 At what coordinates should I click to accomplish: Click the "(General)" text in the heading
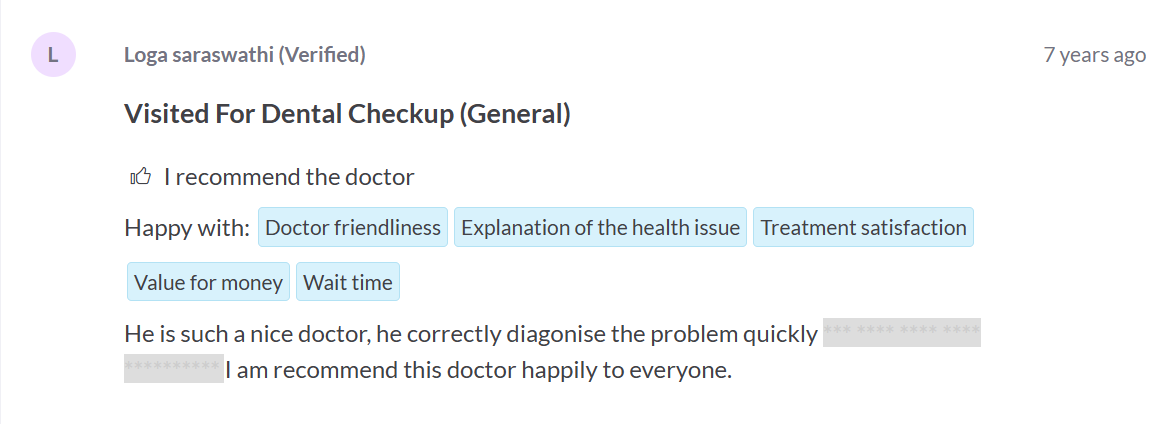[x=514, y=114]
